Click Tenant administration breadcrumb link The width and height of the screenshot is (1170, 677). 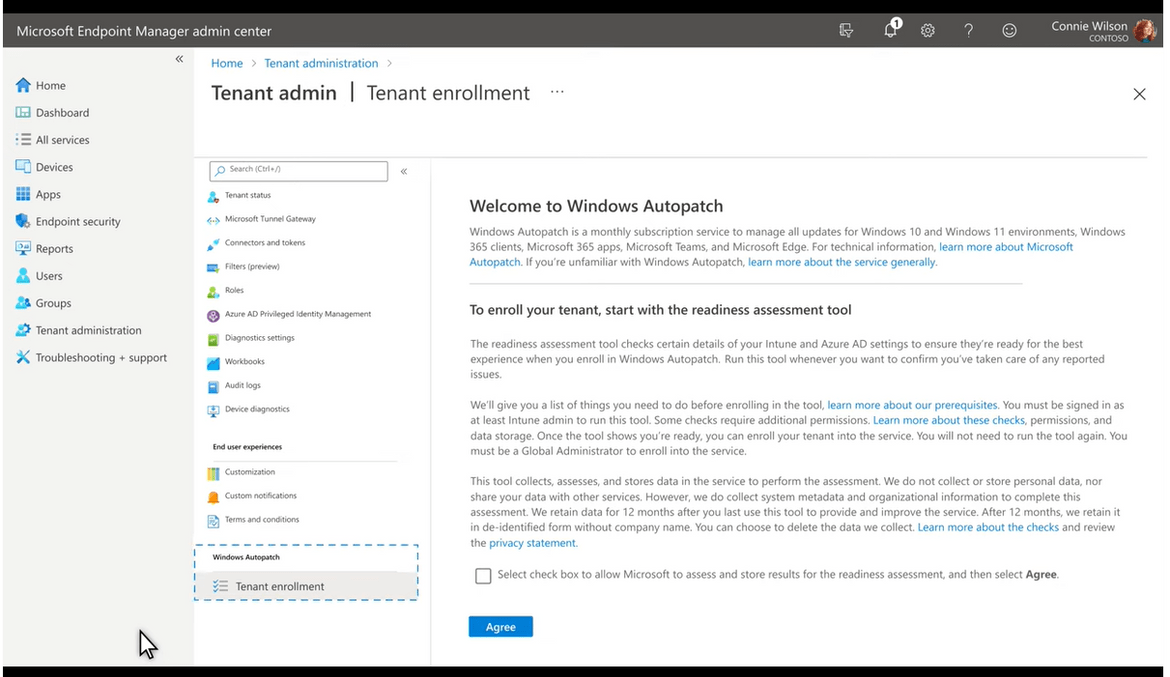(x=321, y=63)
